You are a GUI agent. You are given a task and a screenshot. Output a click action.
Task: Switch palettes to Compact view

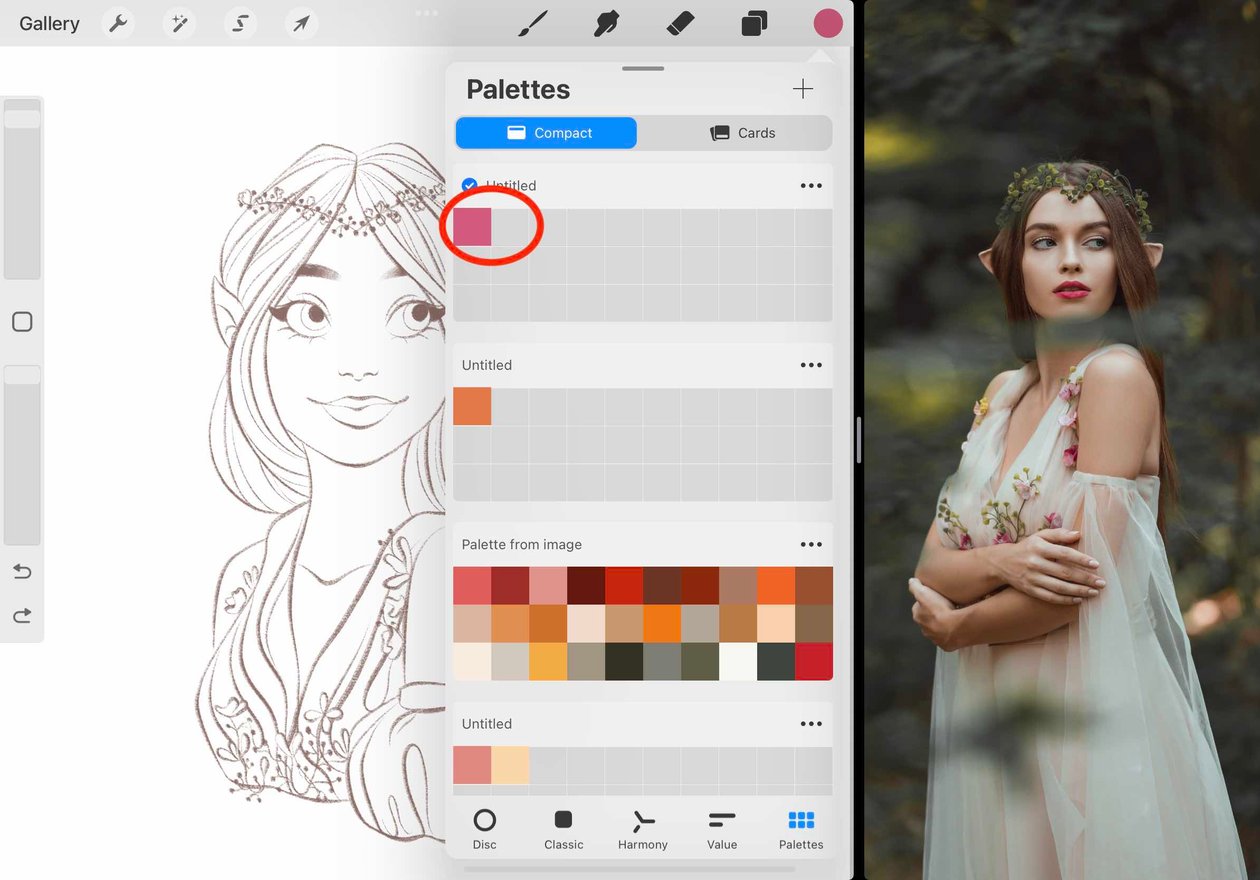pyautogui.click(x=546, y=133)
